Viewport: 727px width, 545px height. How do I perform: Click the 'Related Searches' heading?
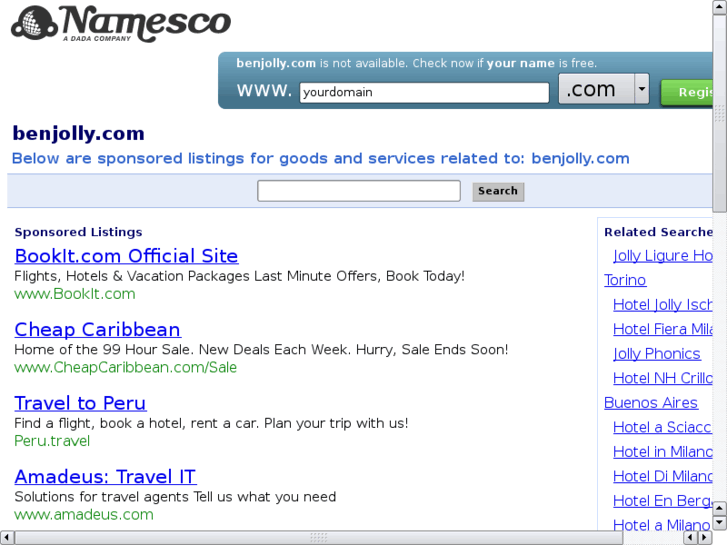click(x=658, y=232)
